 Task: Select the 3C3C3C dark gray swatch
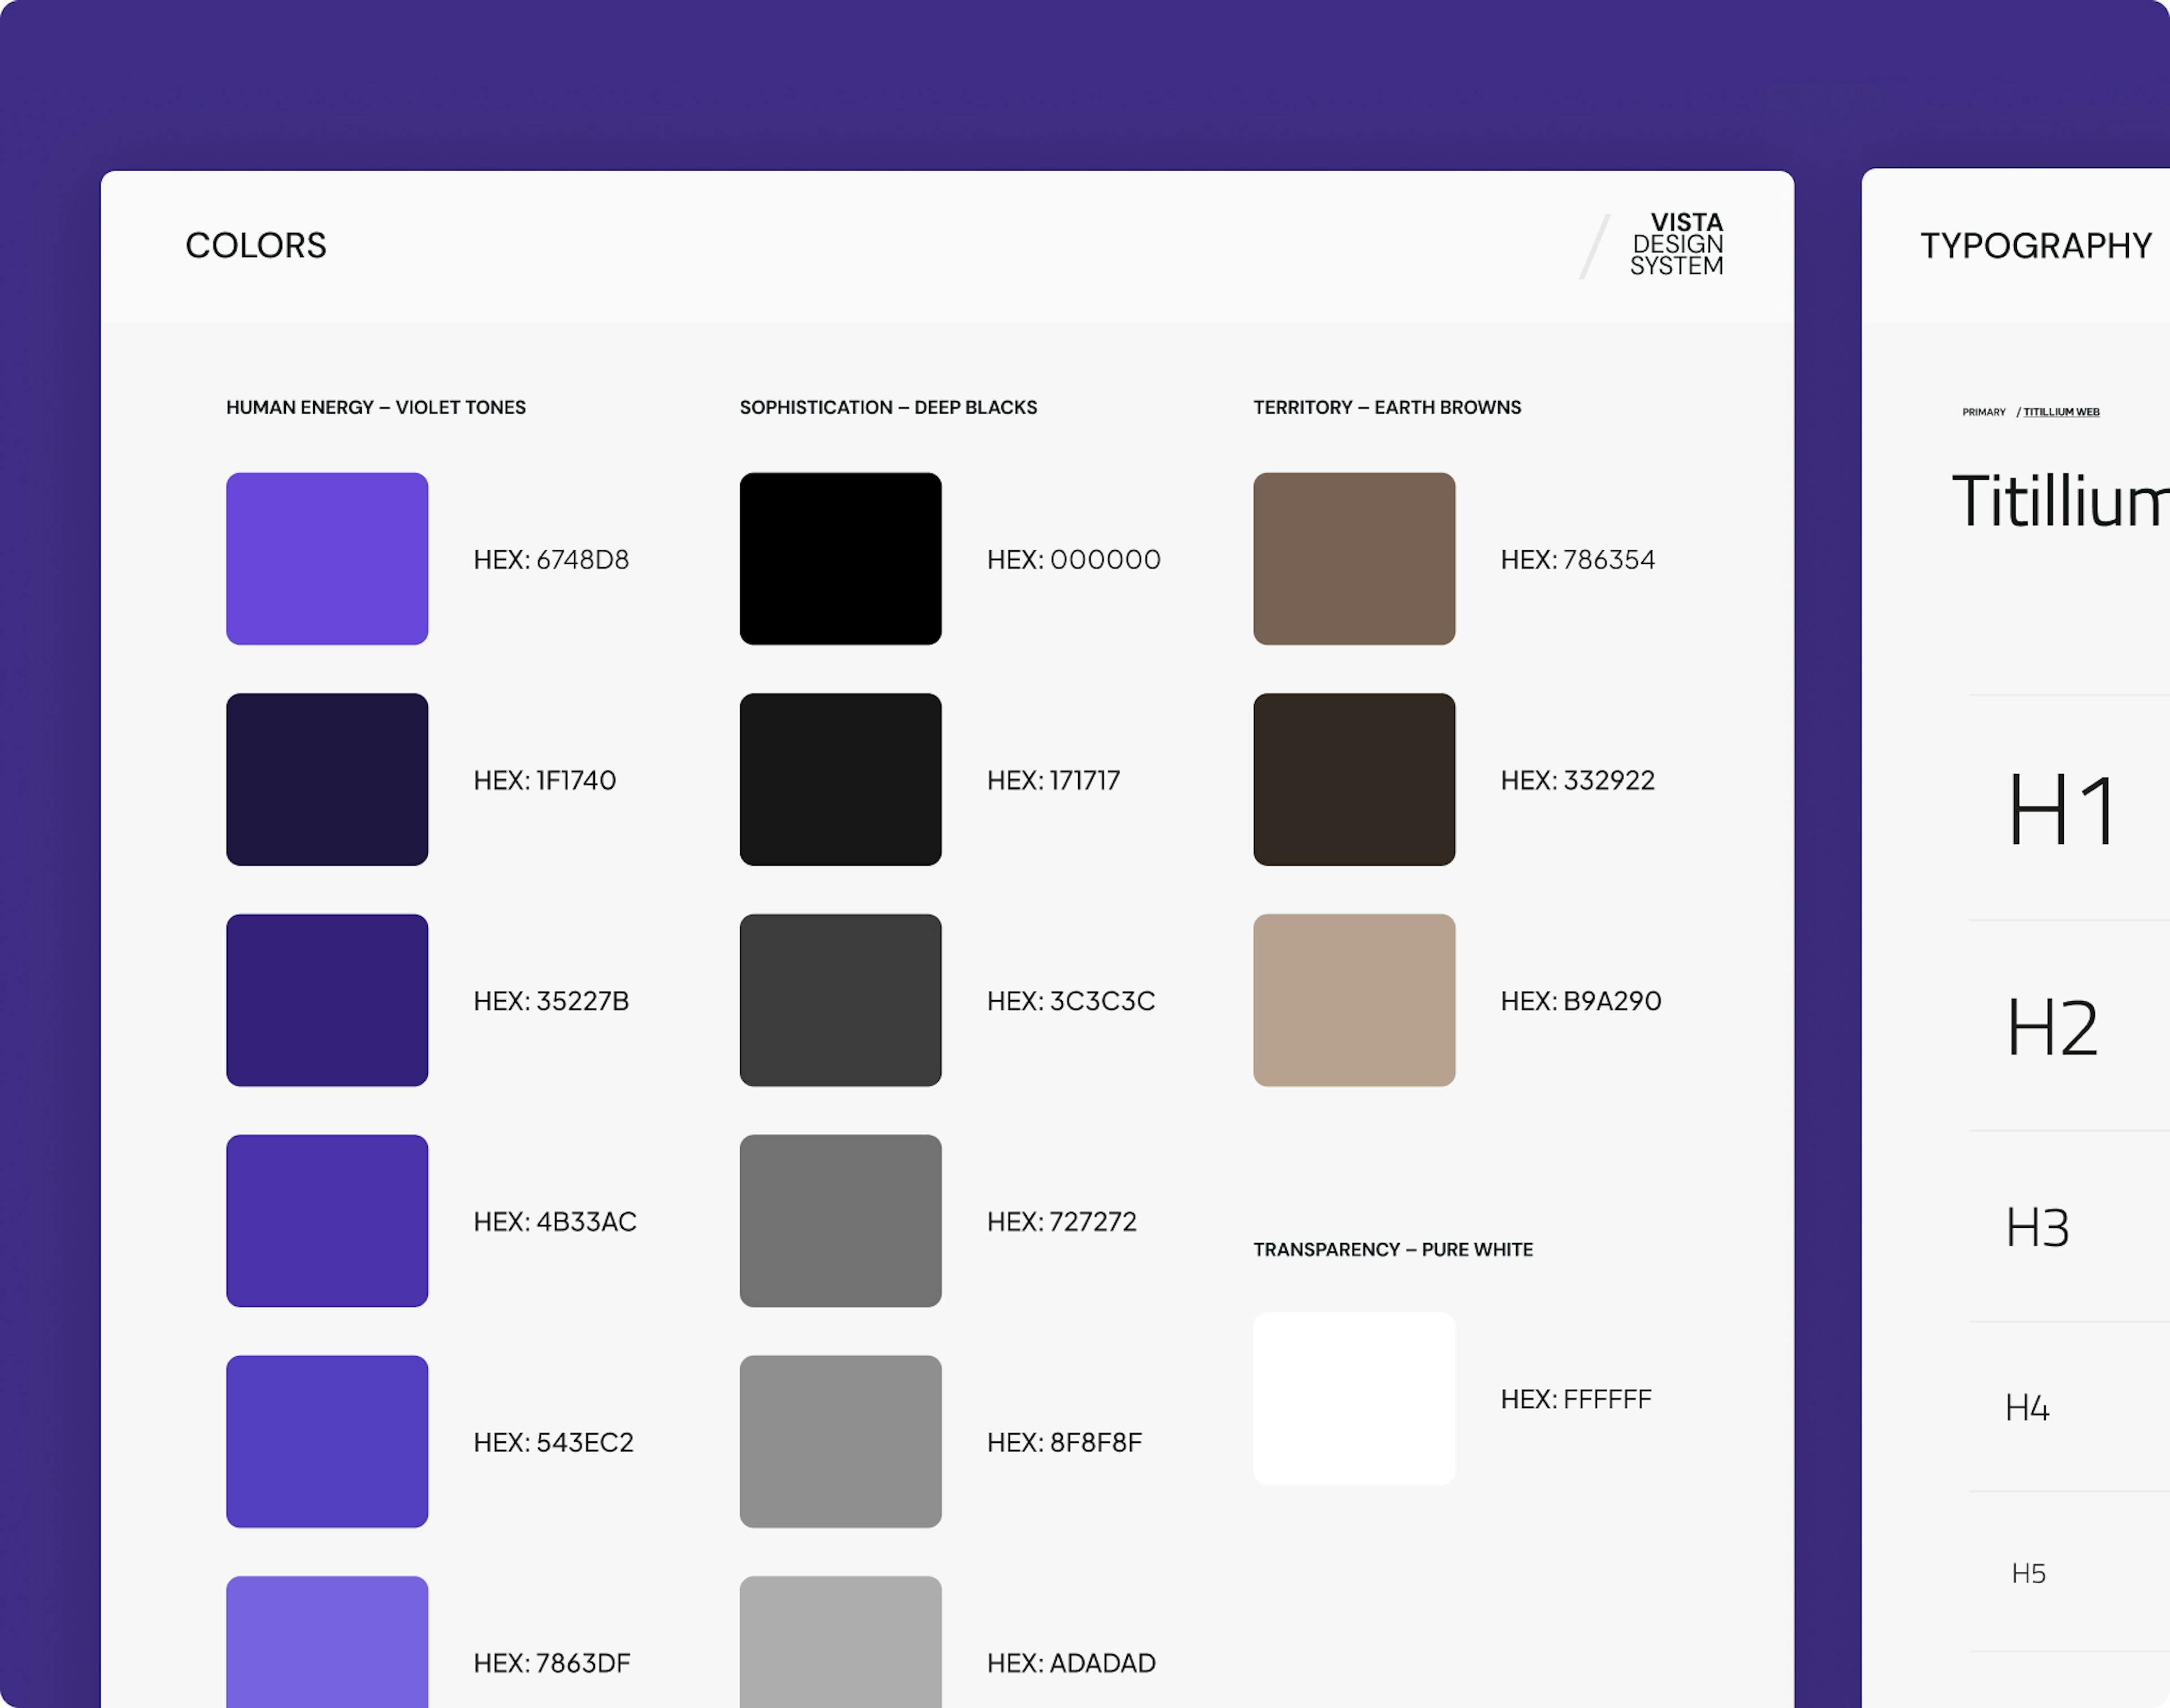840,1000
